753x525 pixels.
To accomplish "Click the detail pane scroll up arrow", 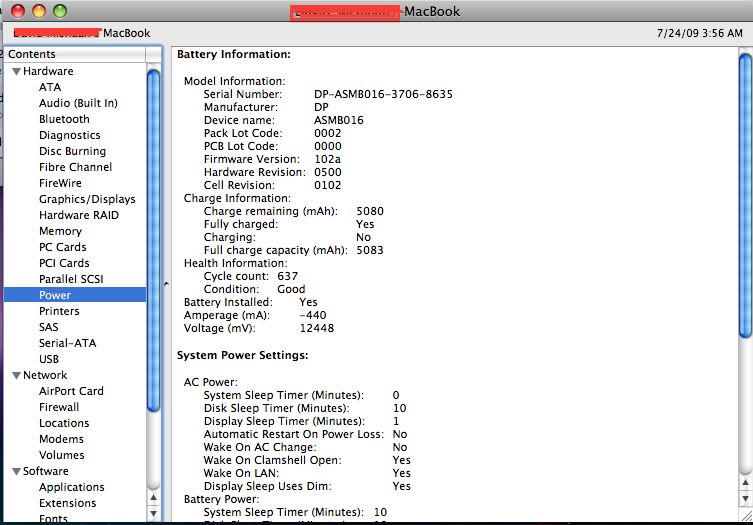I will coord(745,483).
